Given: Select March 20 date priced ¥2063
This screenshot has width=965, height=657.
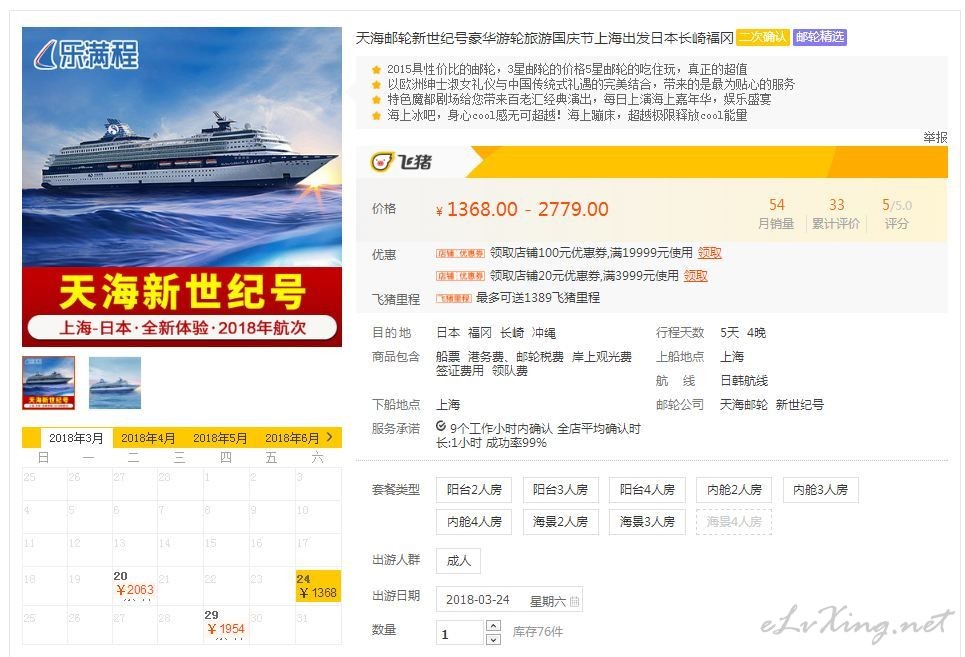Looking at the screenshot, I should point(135,586).
